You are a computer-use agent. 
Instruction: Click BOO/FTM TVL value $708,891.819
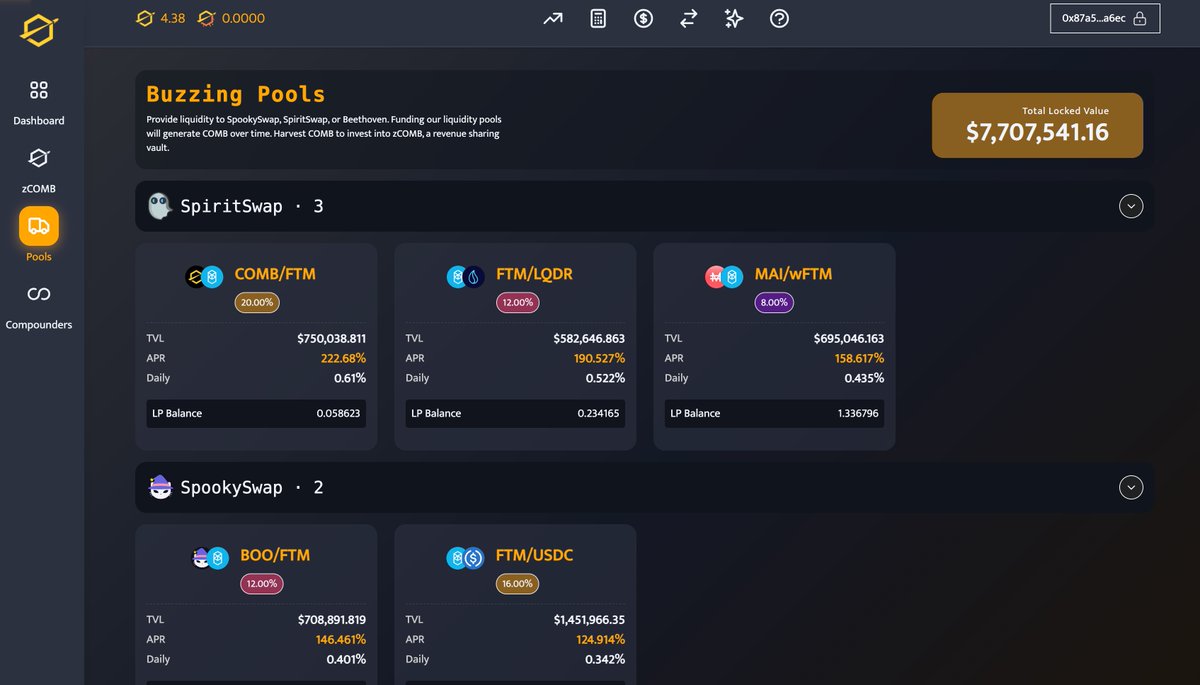click(332, 620)
